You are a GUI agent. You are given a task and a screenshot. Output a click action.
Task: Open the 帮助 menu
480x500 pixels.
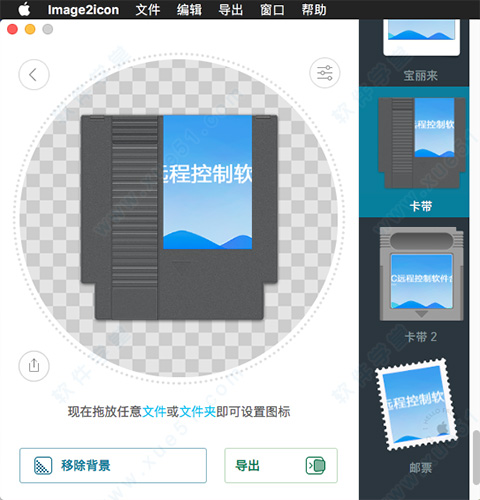(x=314, y=9)
